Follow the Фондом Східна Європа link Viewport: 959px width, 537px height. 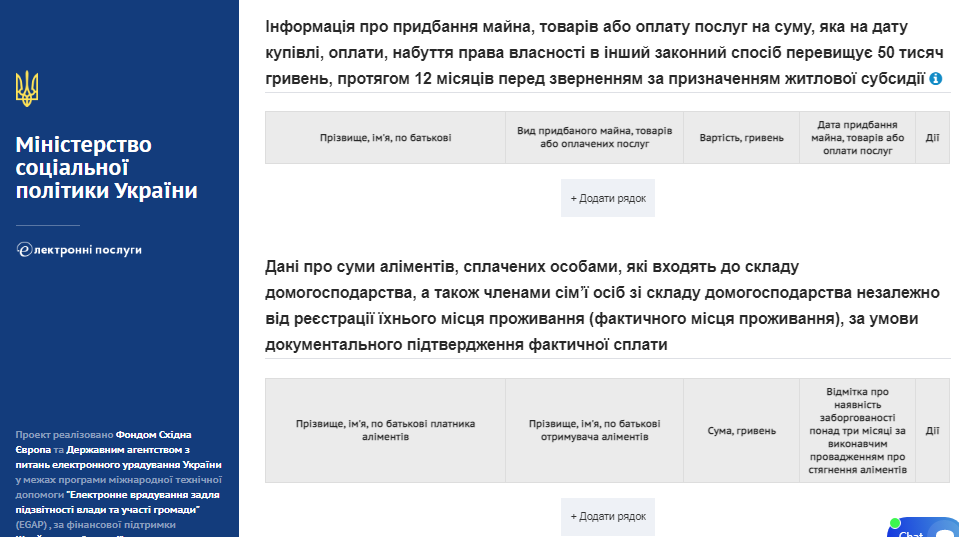click(x=103, y=442)
